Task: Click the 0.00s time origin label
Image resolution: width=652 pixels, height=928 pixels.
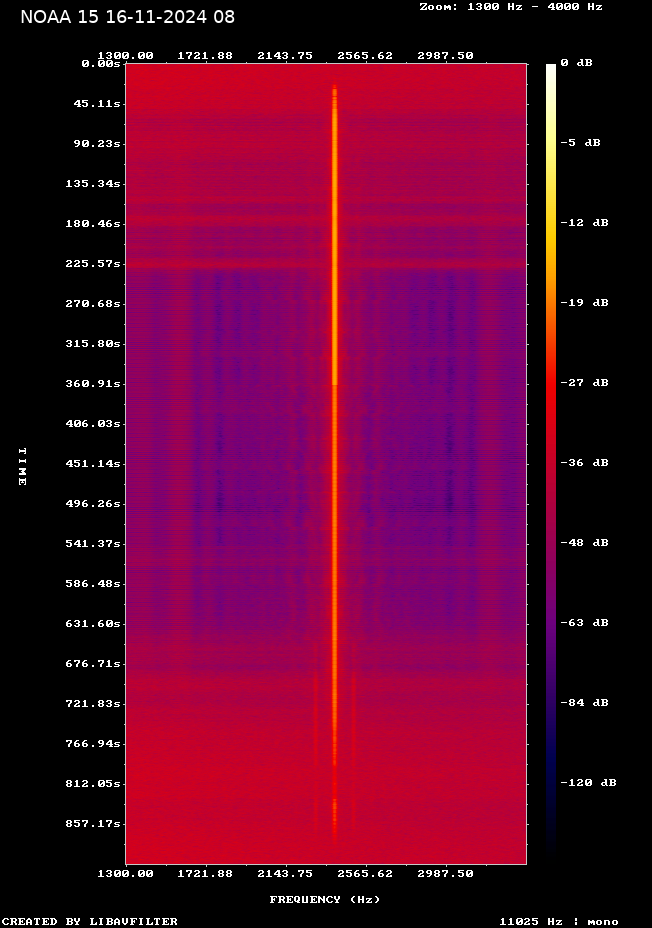Action: (101, 63)
